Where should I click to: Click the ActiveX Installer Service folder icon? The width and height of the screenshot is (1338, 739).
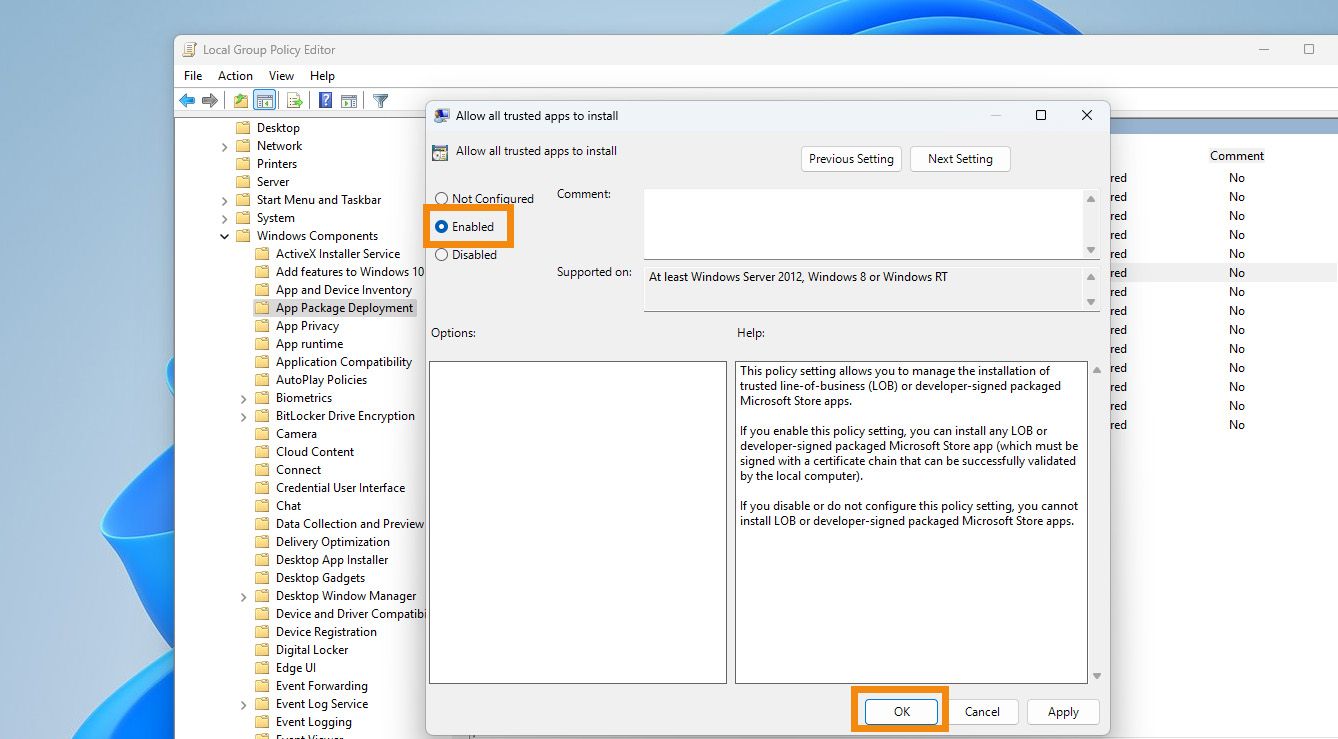[x=262, y=254]
